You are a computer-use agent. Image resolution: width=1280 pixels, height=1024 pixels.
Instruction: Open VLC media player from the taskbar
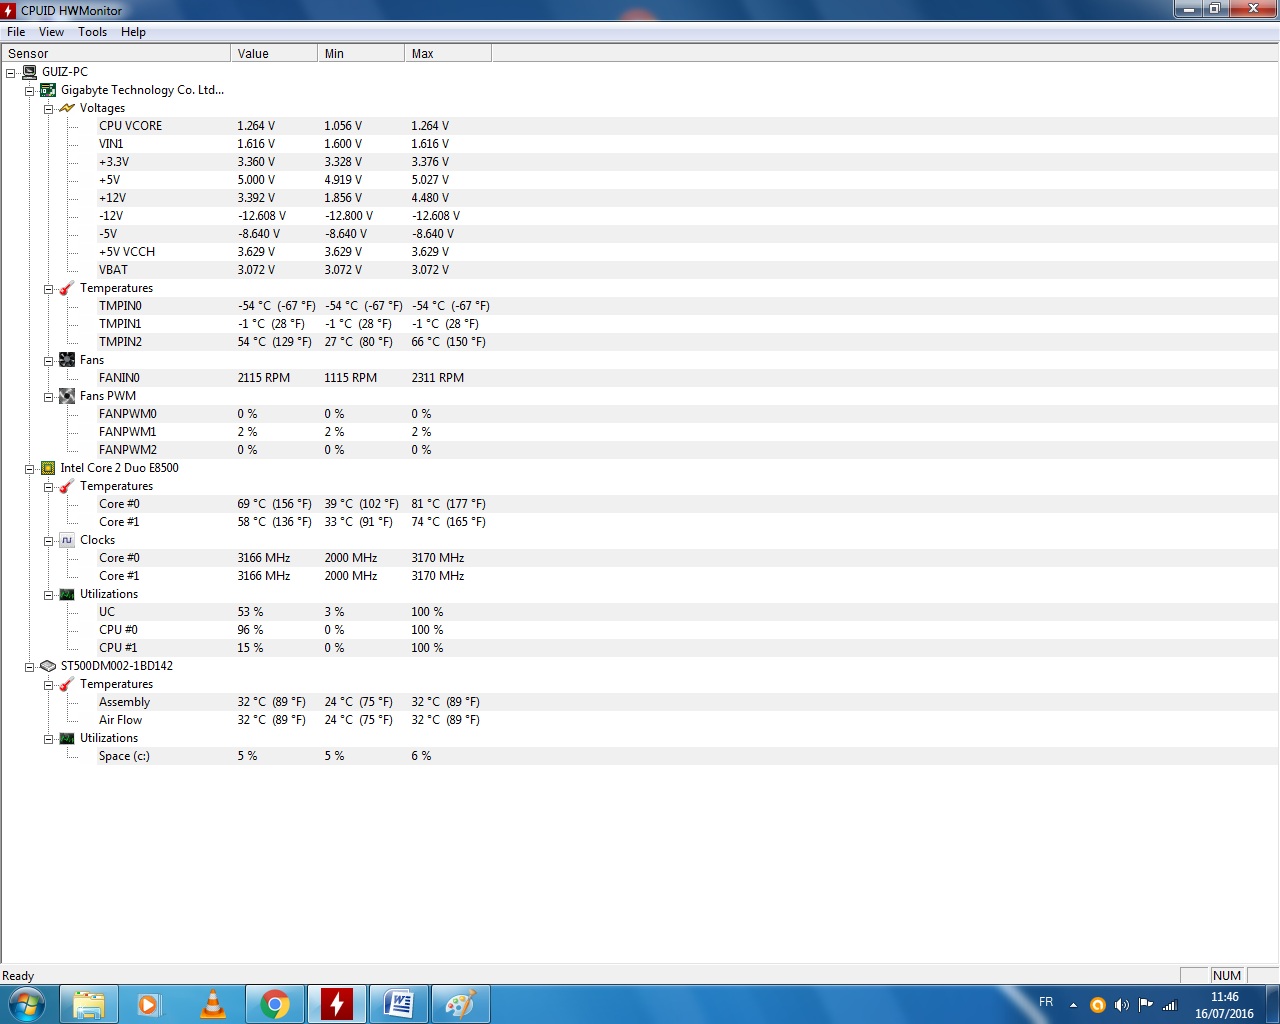coord(213,1004)
